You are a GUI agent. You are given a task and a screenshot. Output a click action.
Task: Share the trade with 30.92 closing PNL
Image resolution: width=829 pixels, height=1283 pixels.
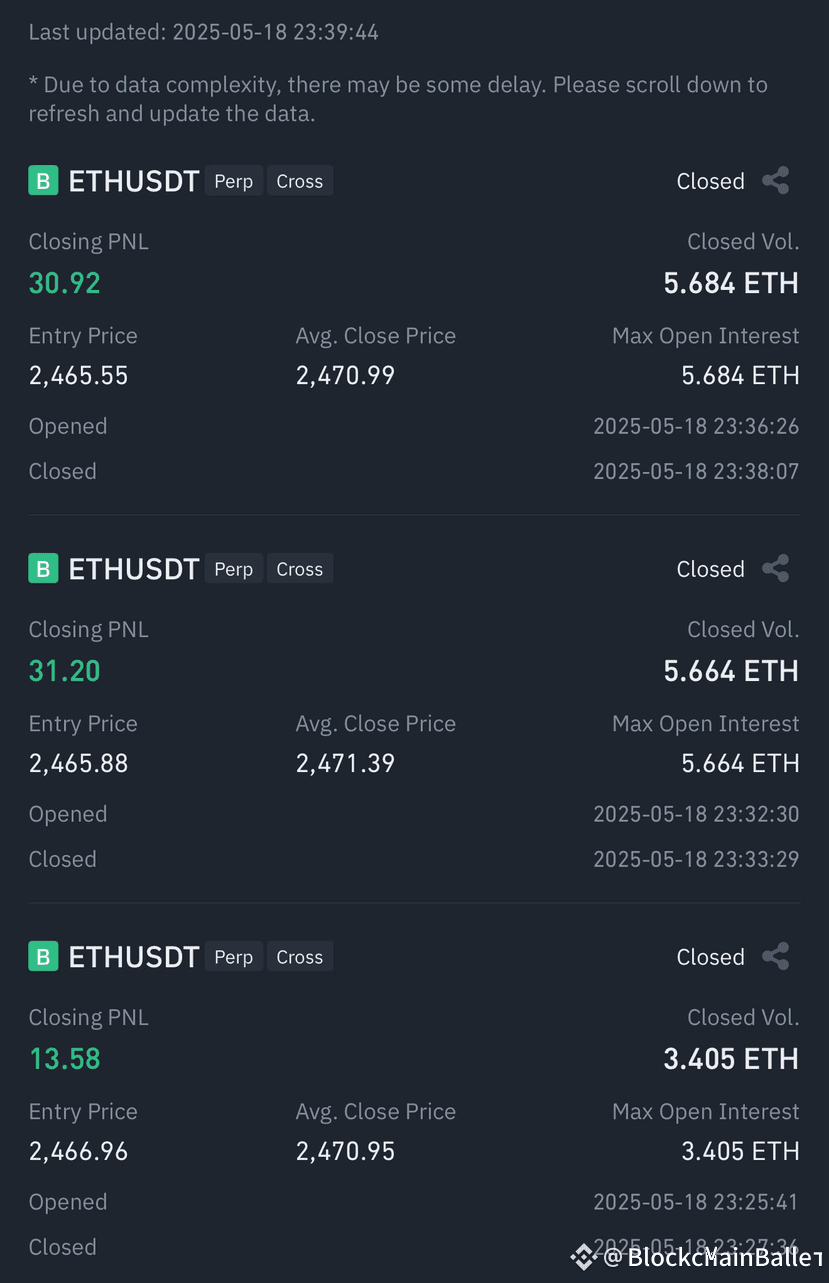pos(776,181)
